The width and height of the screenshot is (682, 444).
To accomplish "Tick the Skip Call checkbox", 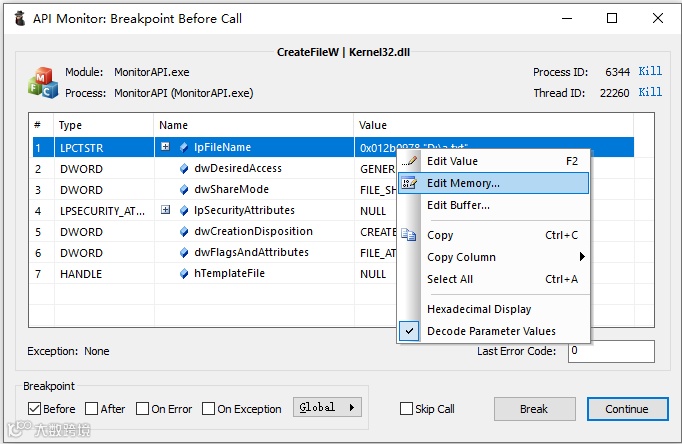I will click(x=406, y=408).
